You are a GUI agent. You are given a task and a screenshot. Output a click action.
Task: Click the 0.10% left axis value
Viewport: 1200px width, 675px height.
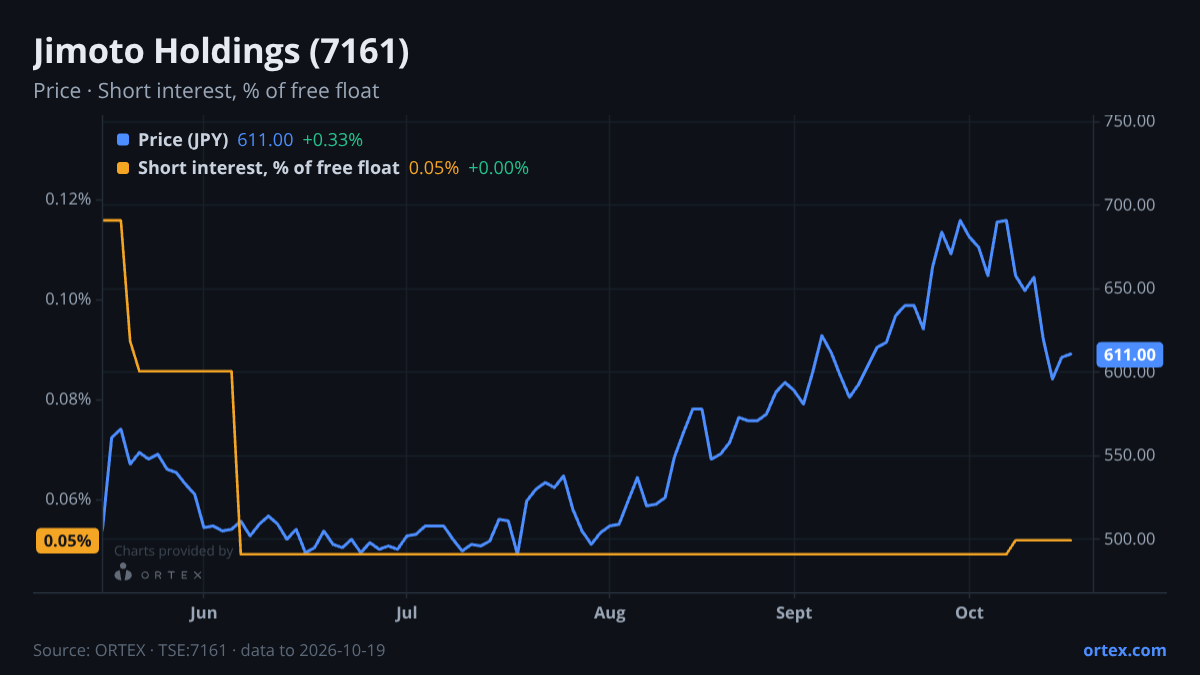68,299
